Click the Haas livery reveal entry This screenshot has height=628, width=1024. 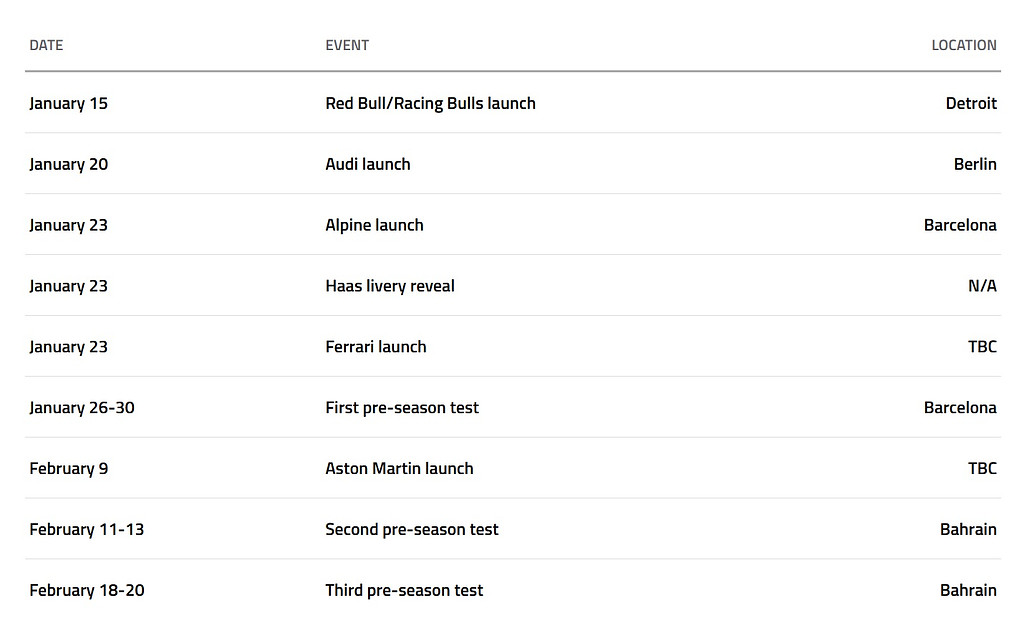(x=389, y=286)
